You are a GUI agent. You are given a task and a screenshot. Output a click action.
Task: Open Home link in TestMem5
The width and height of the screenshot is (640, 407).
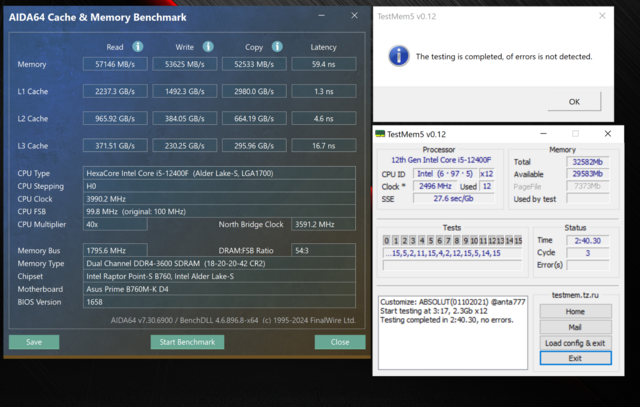coord(575,312)
